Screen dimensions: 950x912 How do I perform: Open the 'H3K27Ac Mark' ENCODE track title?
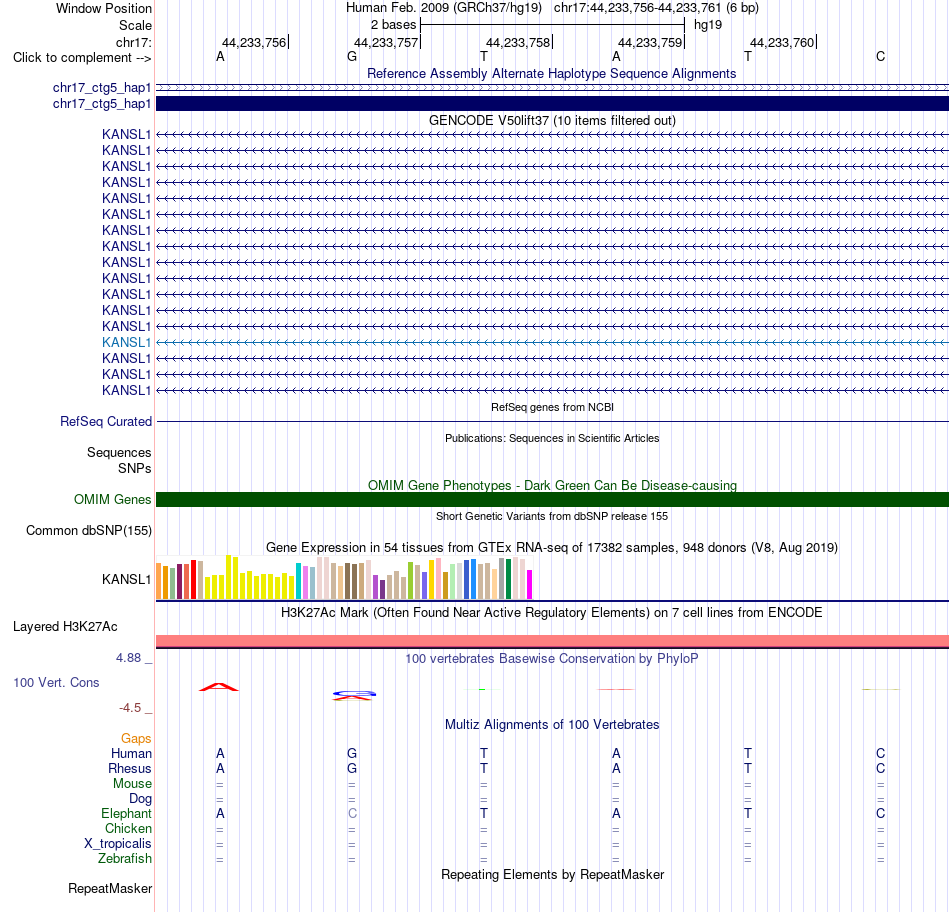point(552,613)
